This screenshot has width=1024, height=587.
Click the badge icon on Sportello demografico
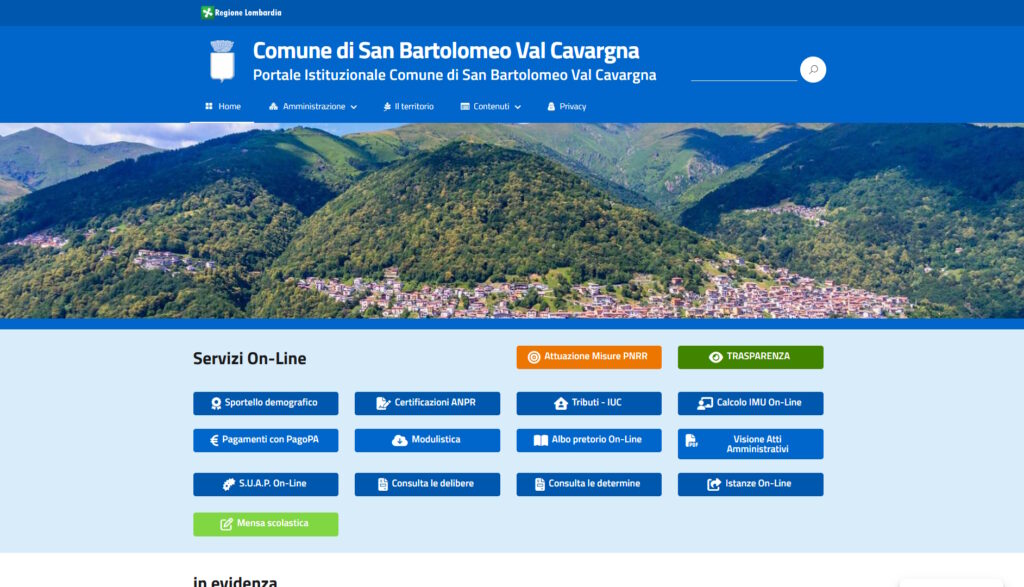(216, 404)
